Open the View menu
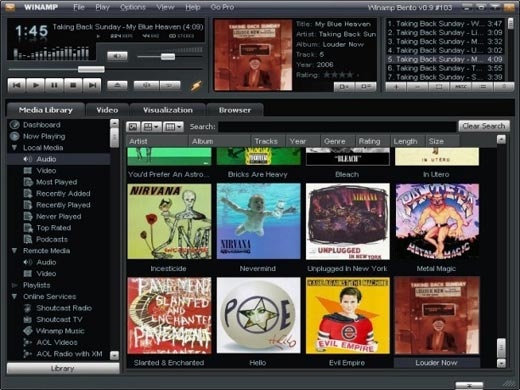520x390 pixels. pyautogui.click(x=165, y=7)
